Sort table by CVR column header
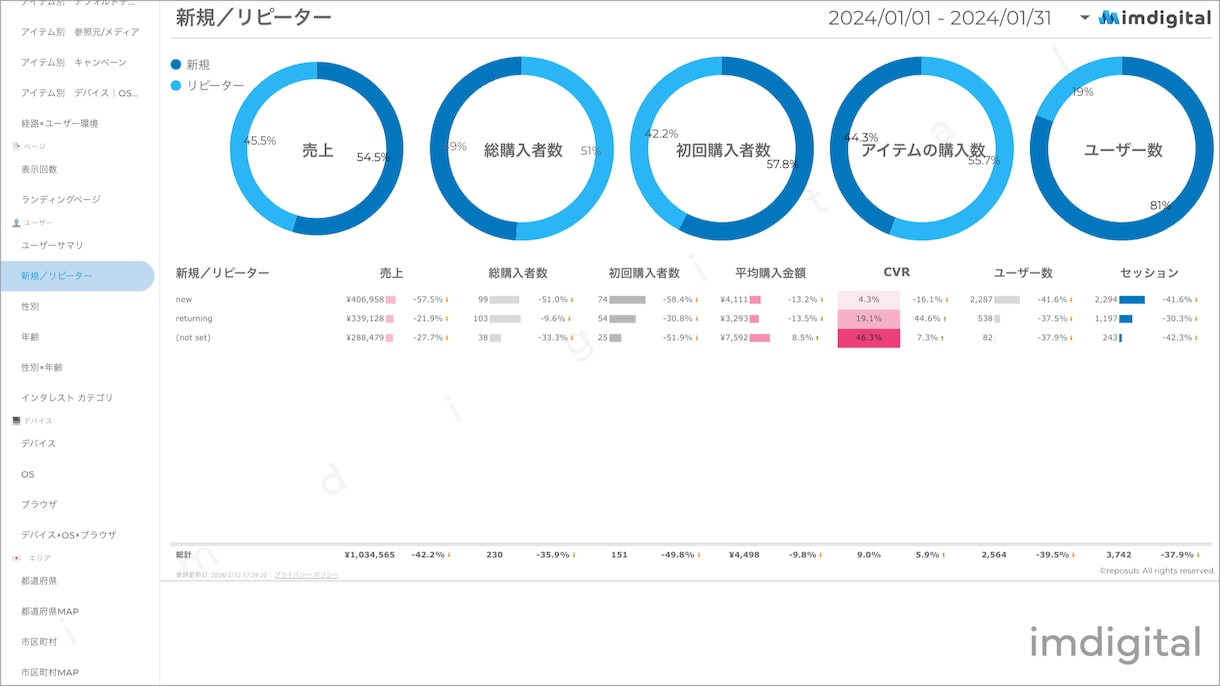Viewport: 1220px width, 686px height. click(897, 272)
